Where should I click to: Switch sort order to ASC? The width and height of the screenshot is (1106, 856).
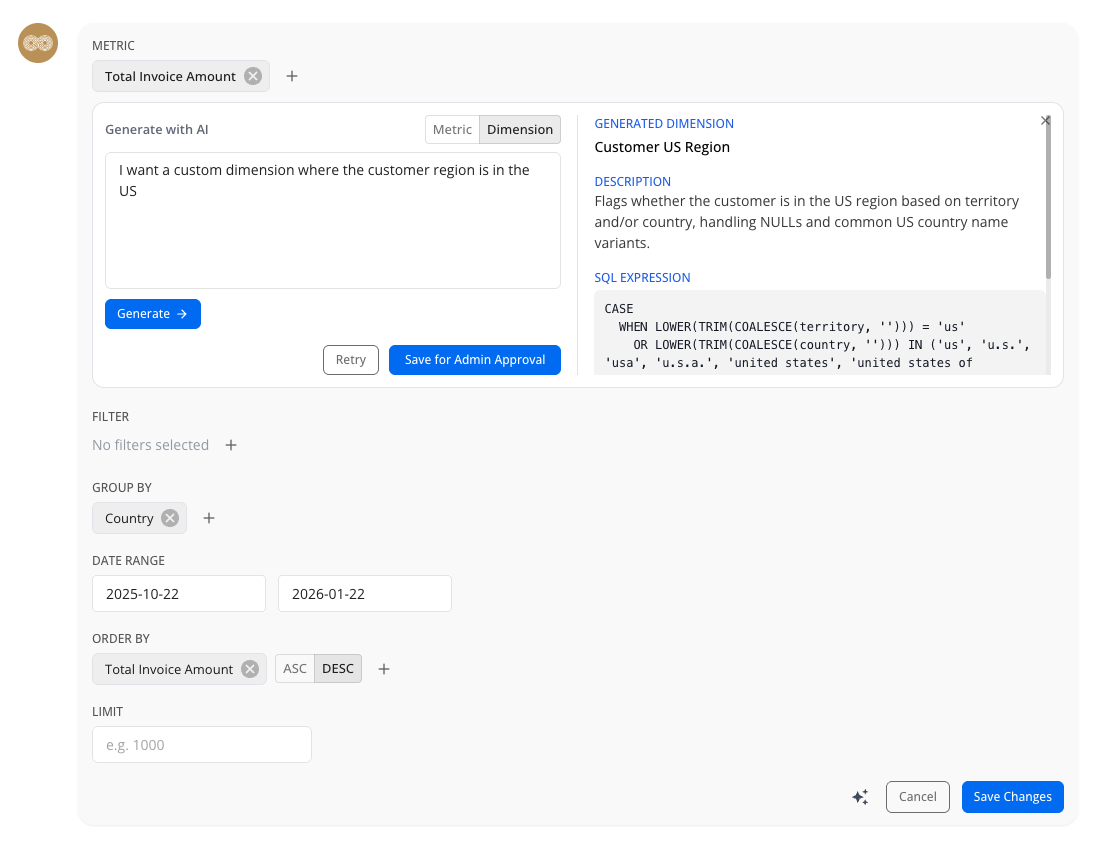click(x=295, y=669)
